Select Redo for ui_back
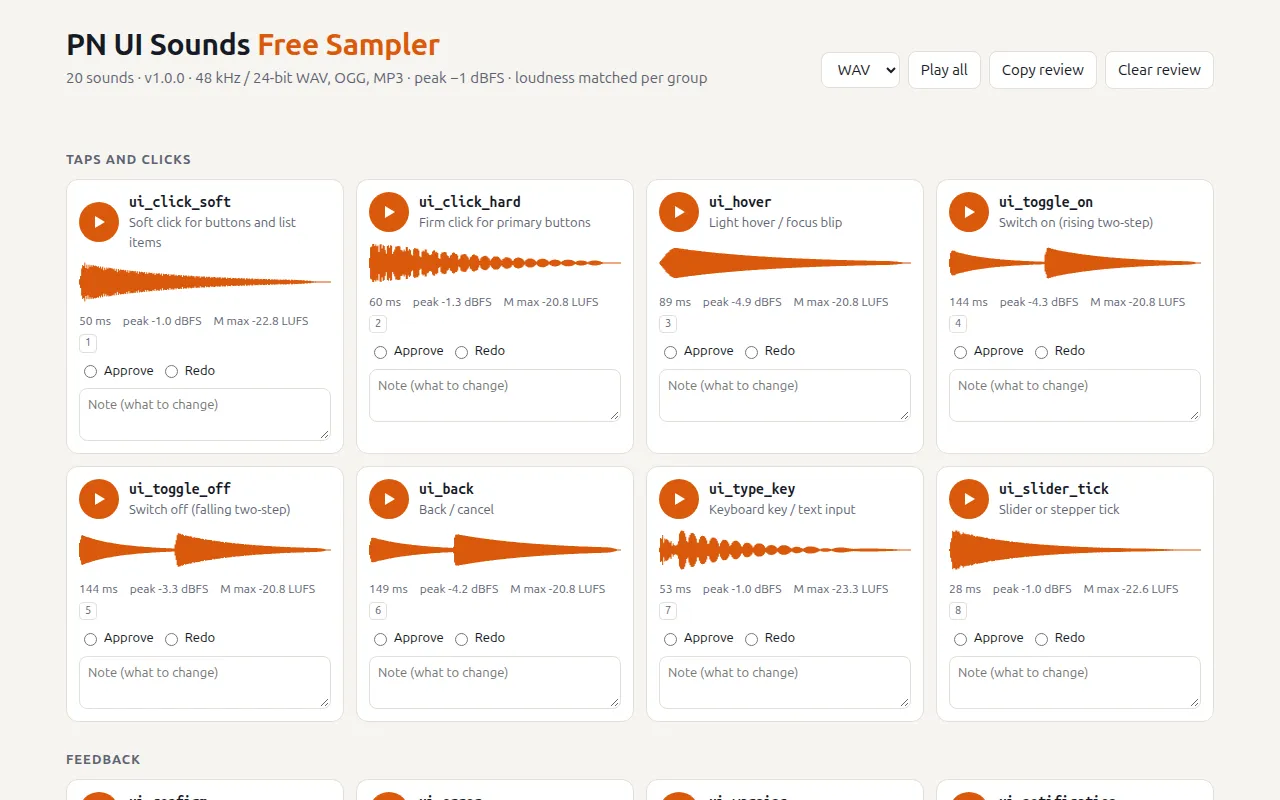 coord(461,639)
